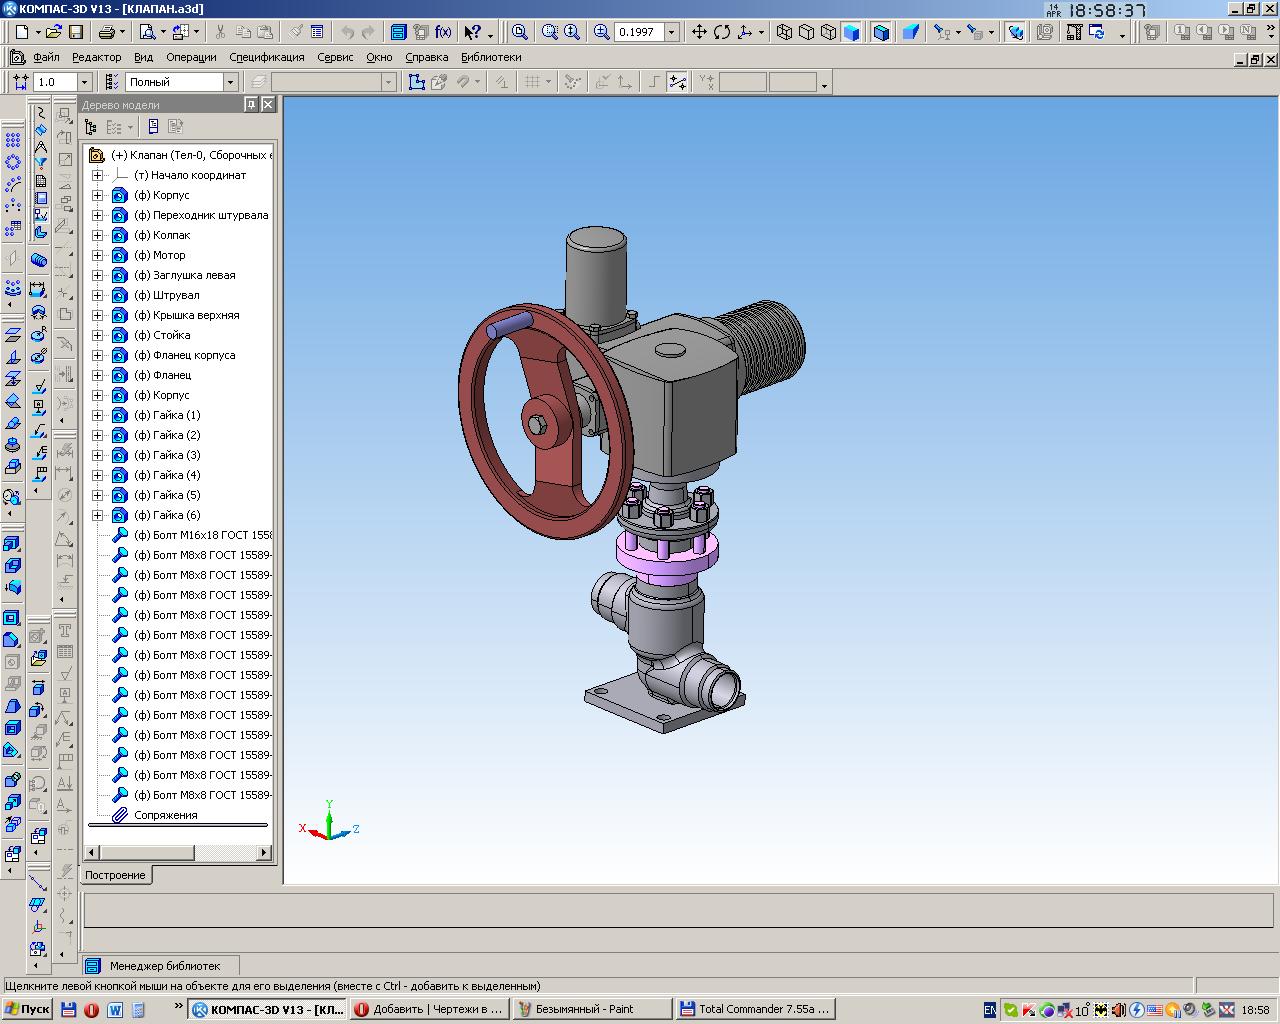Open the variables f(x) panel
The width and height of the screenshot is (1280, 1024).
coord(443,32)
